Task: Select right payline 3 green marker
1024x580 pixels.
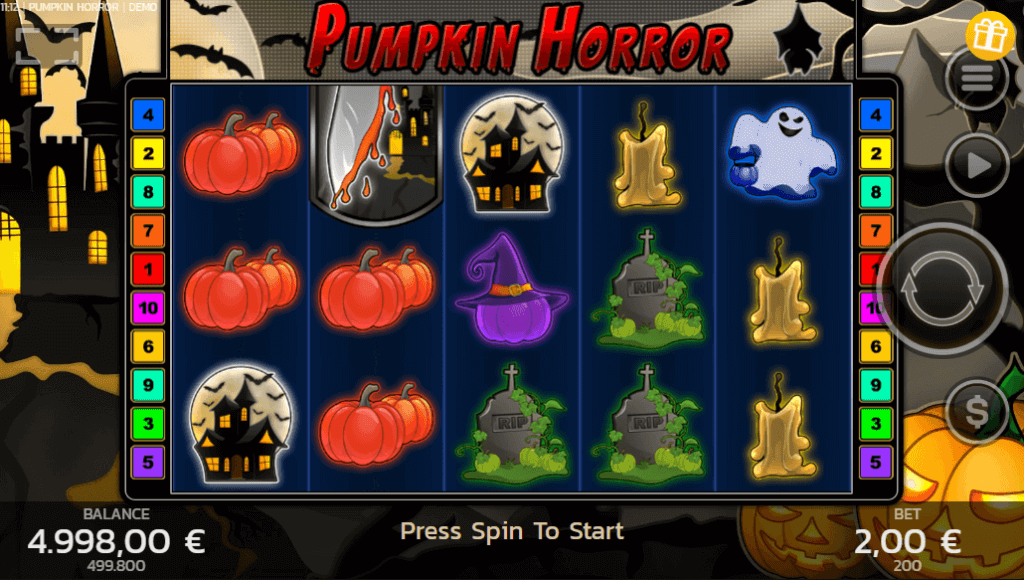Action: tap(876, 423)
